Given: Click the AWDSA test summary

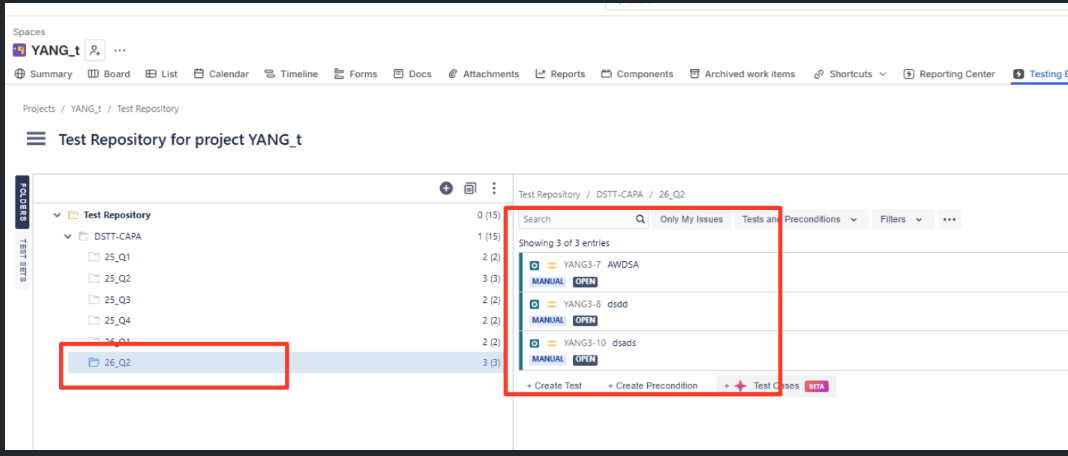Looking at the screenshot, I should coord(623,265).
